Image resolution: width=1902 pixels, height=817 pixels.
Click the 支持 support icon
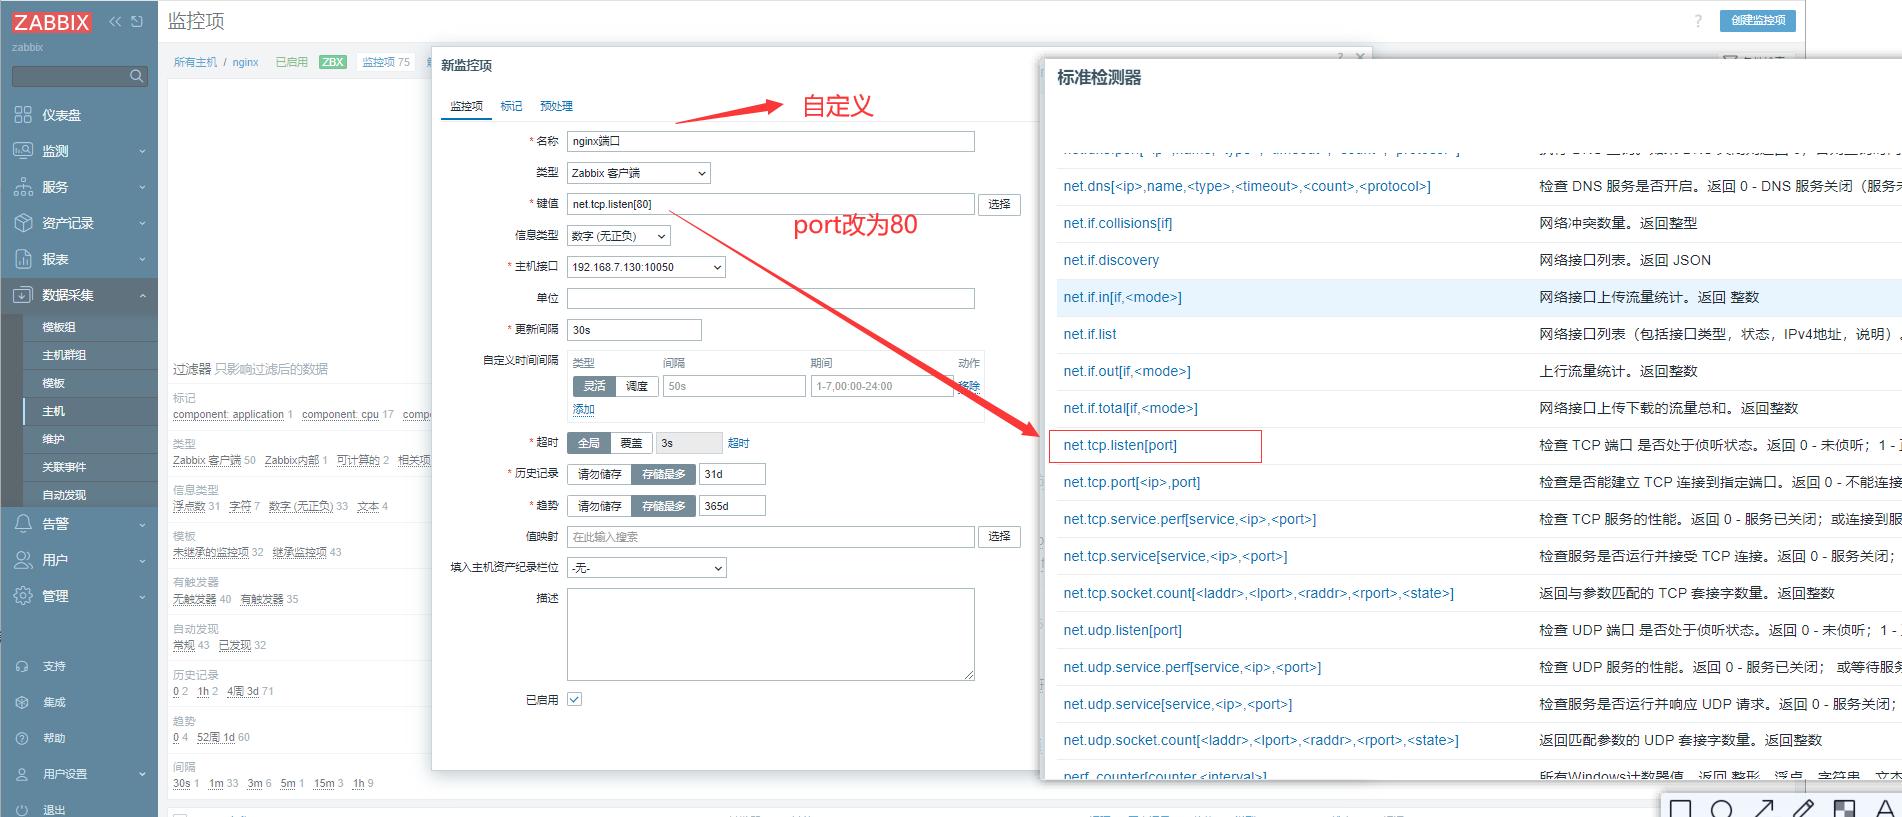[x=22, y=666]
